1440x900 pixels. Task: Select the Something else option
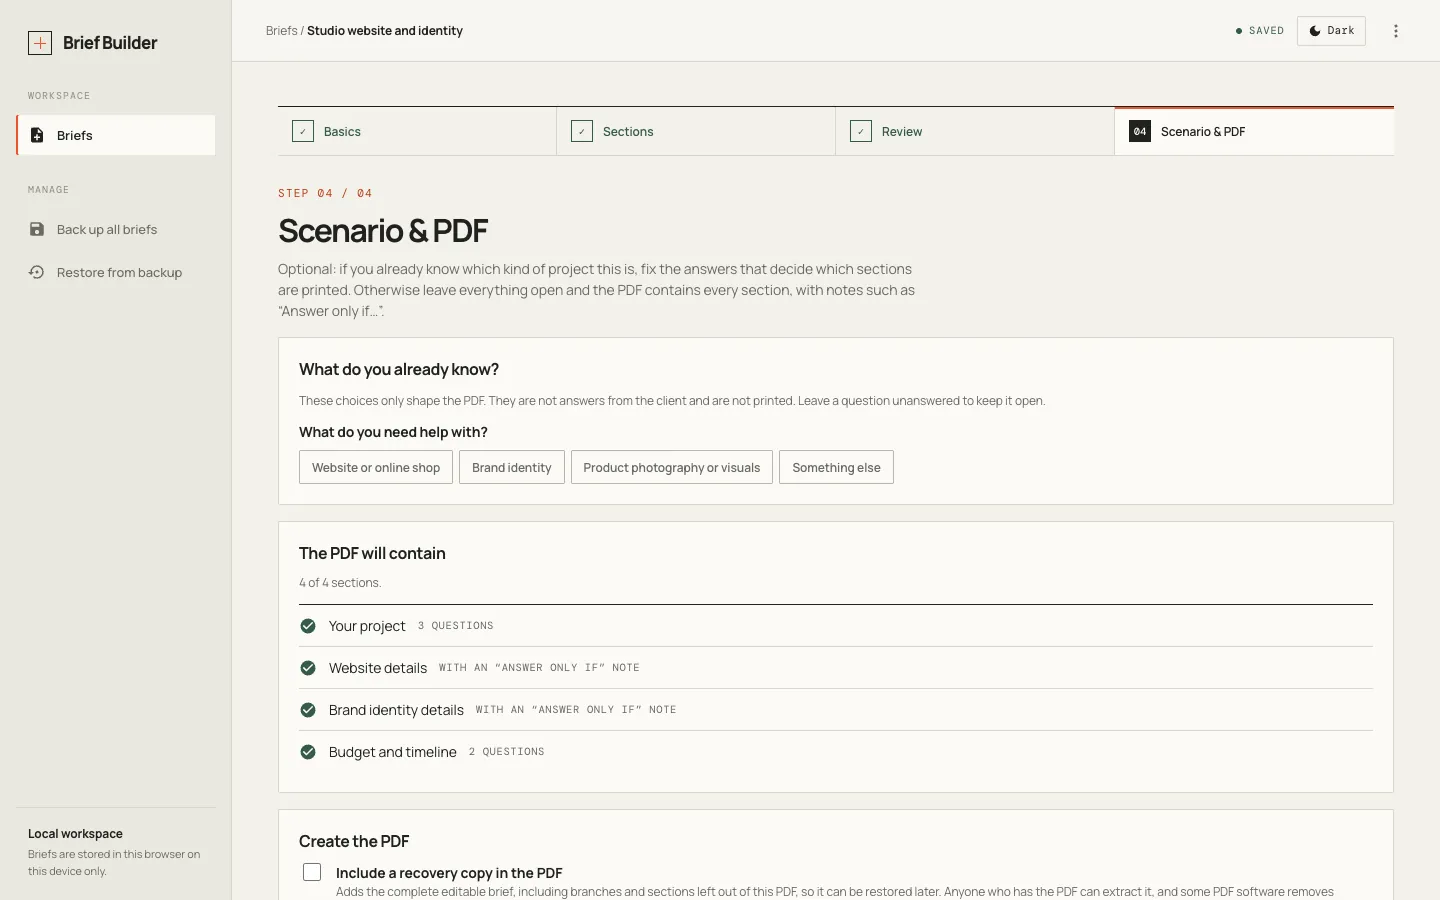pyautogui.click(x=836, y=467)
